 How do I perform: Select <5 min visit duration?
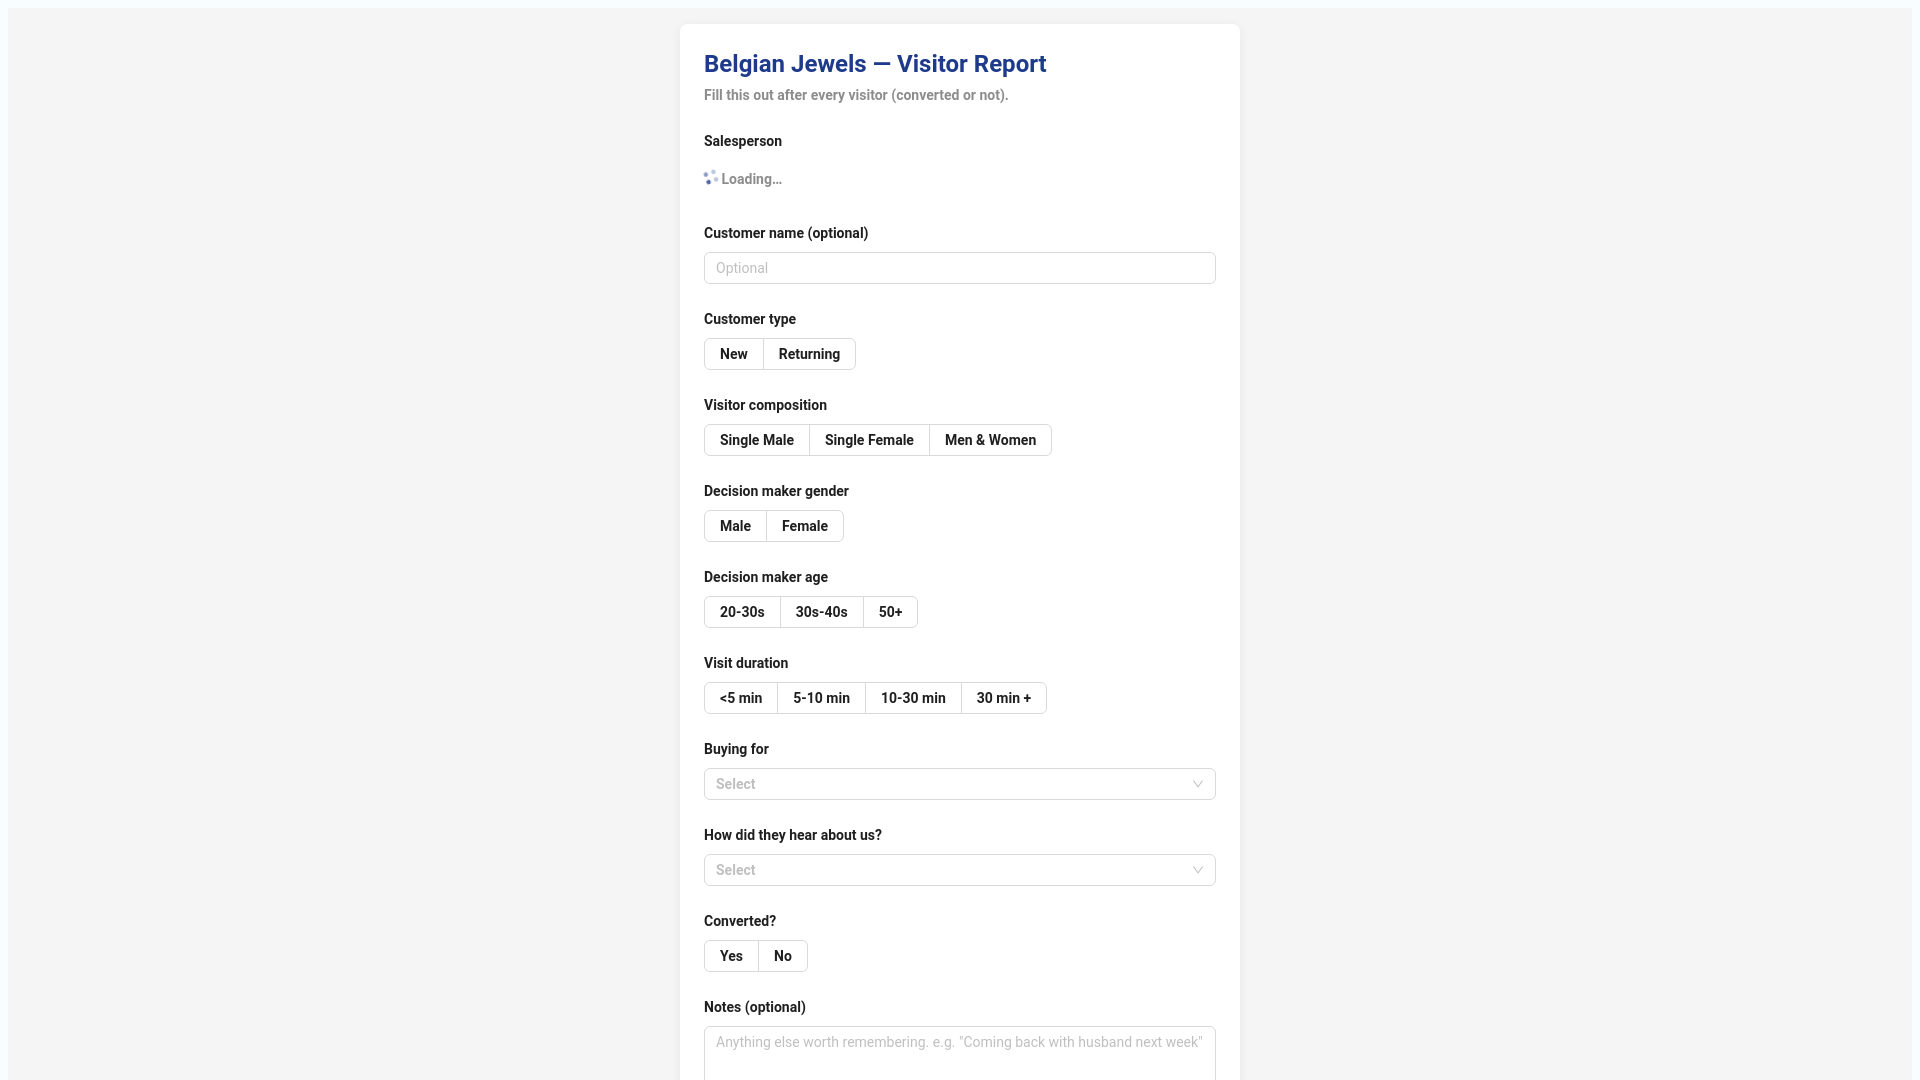pos(740,698)
